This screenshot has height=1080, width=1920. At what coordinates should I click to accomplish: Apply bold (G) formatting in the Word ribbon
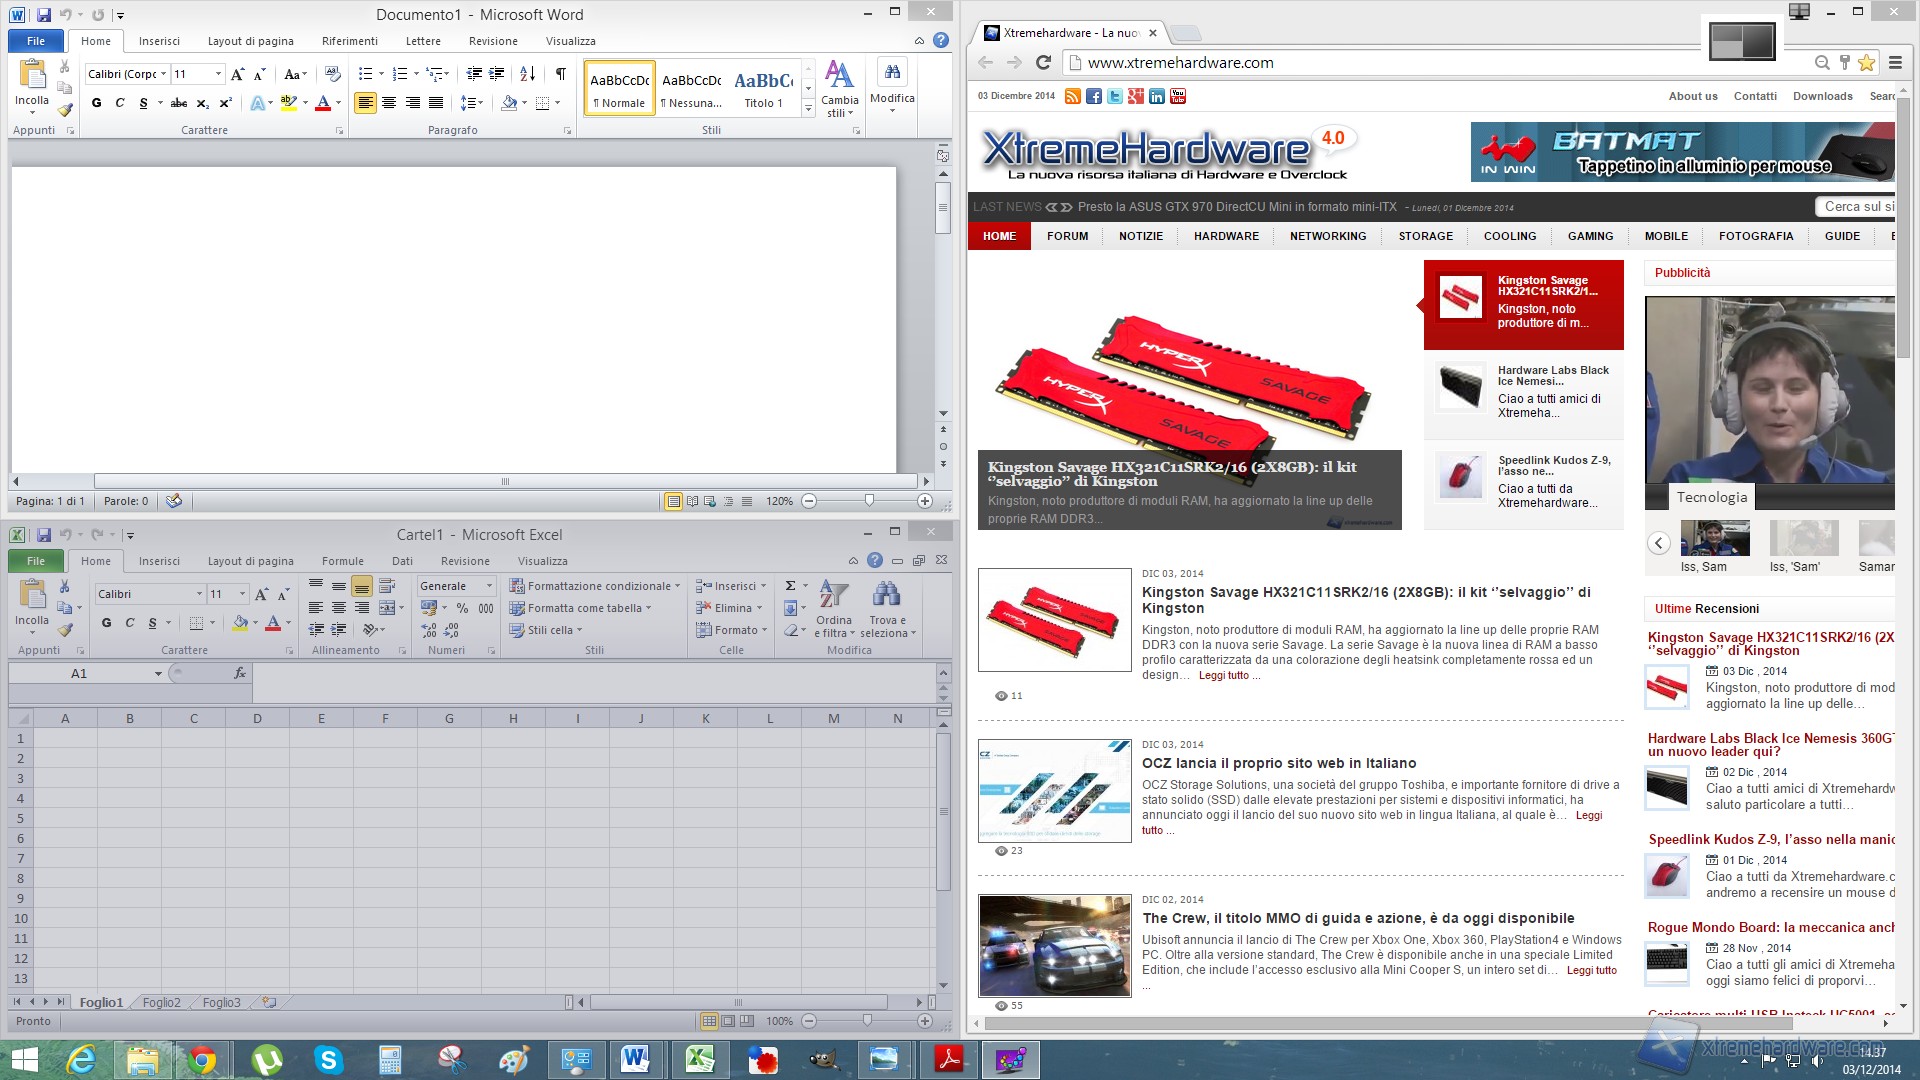tap(96, 102)
